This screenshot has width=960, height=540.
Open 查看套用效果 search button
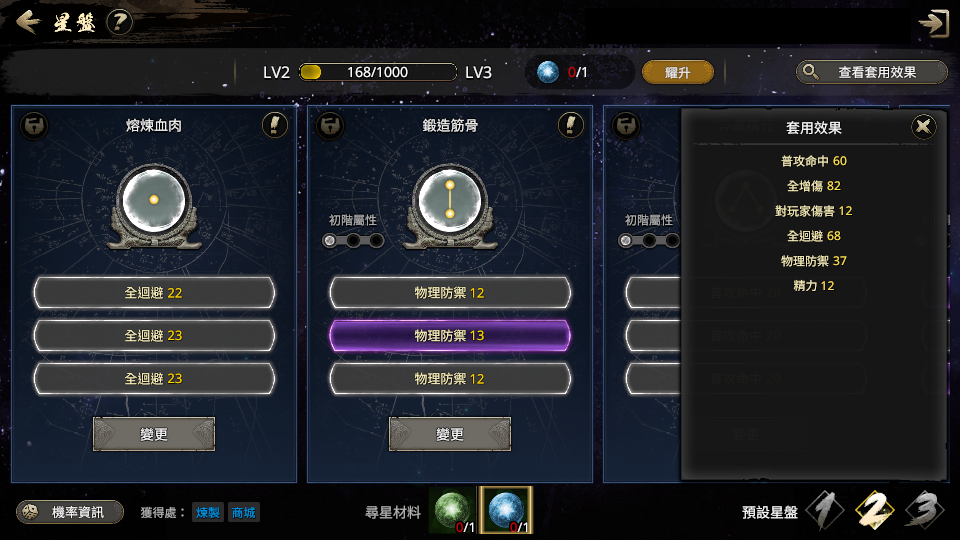click(x=872, y=72)
